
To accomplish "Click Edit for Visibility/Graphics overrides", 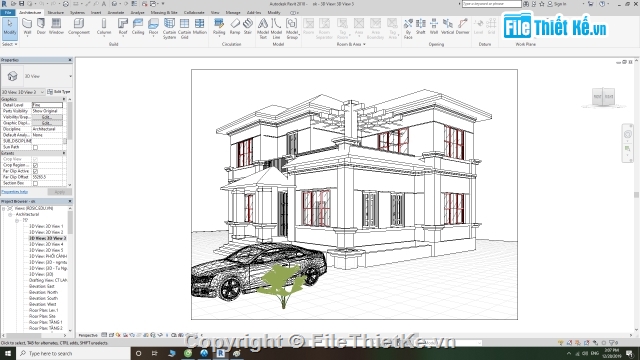I will pos(47,117).
